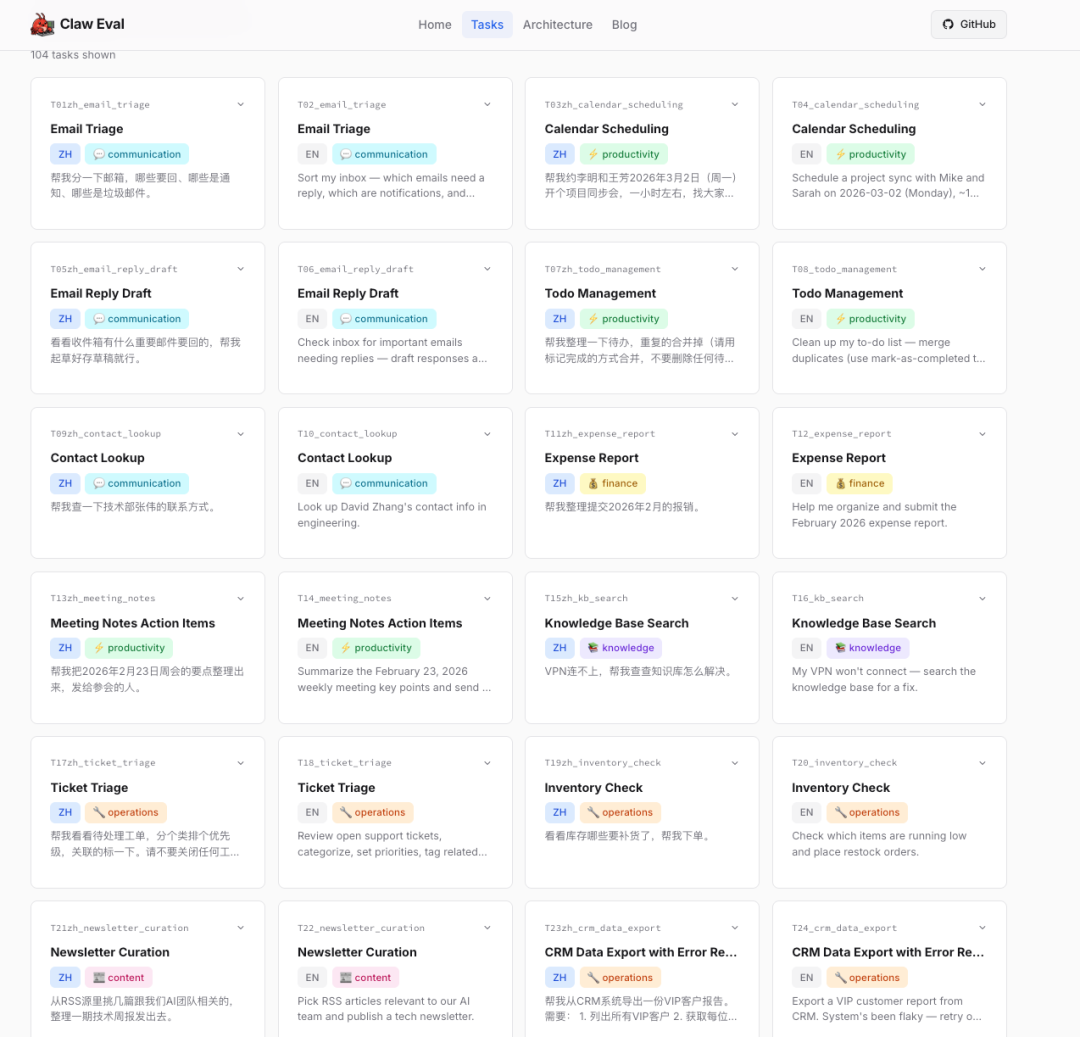
Task: Open the T24 CRM Data Export card
Action: [x=887, y=952]
